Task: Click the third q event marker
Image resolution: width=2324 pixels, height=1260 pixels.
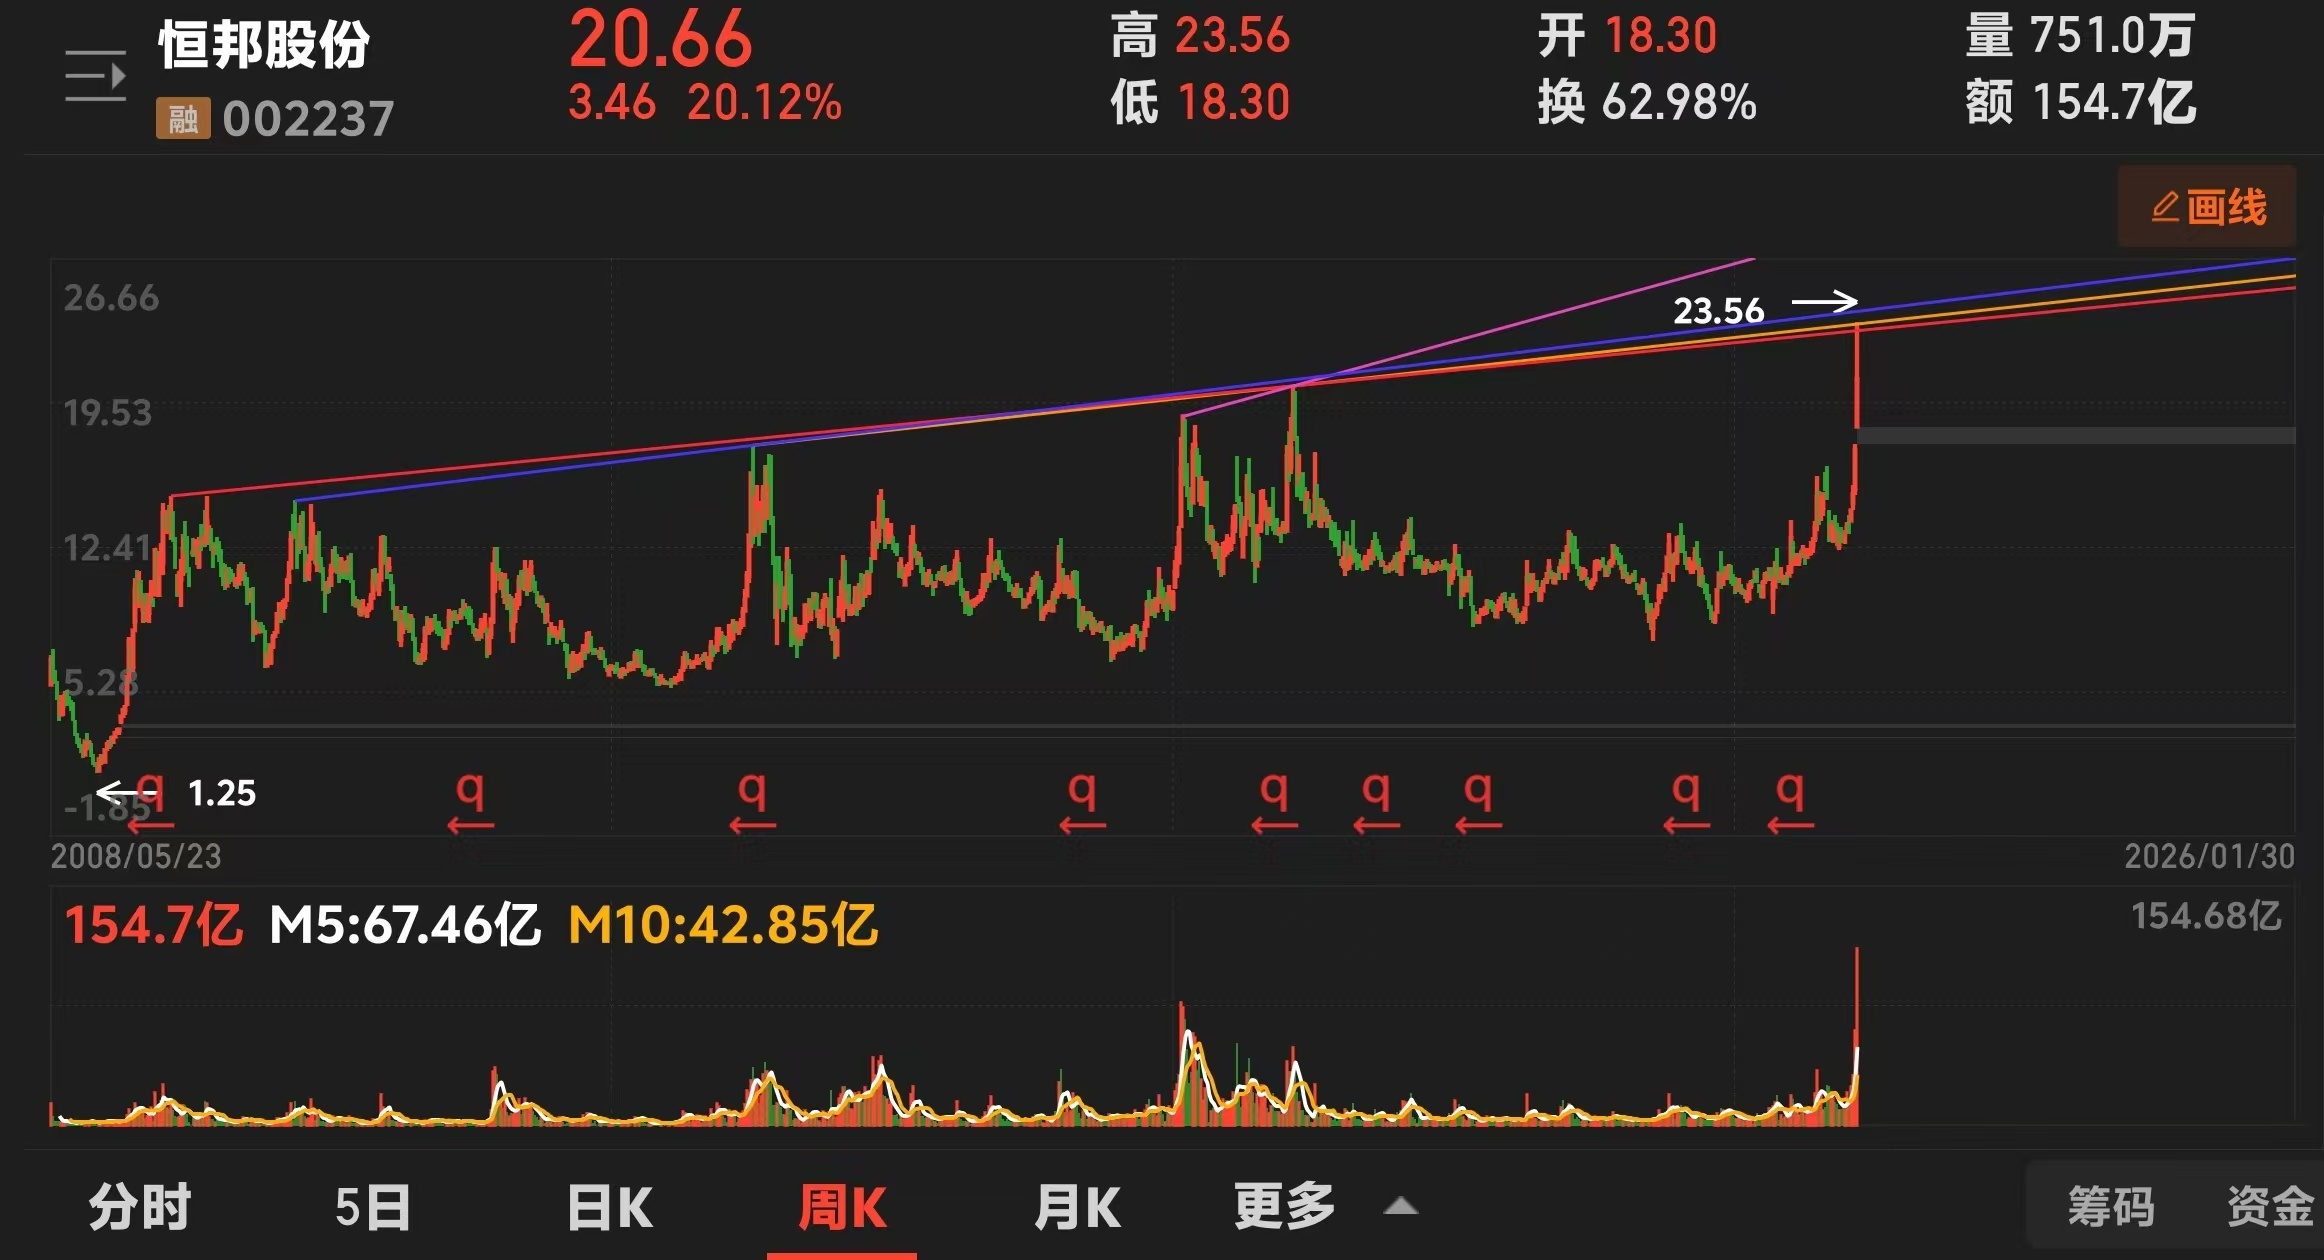Action: click(x=752, y=793)
